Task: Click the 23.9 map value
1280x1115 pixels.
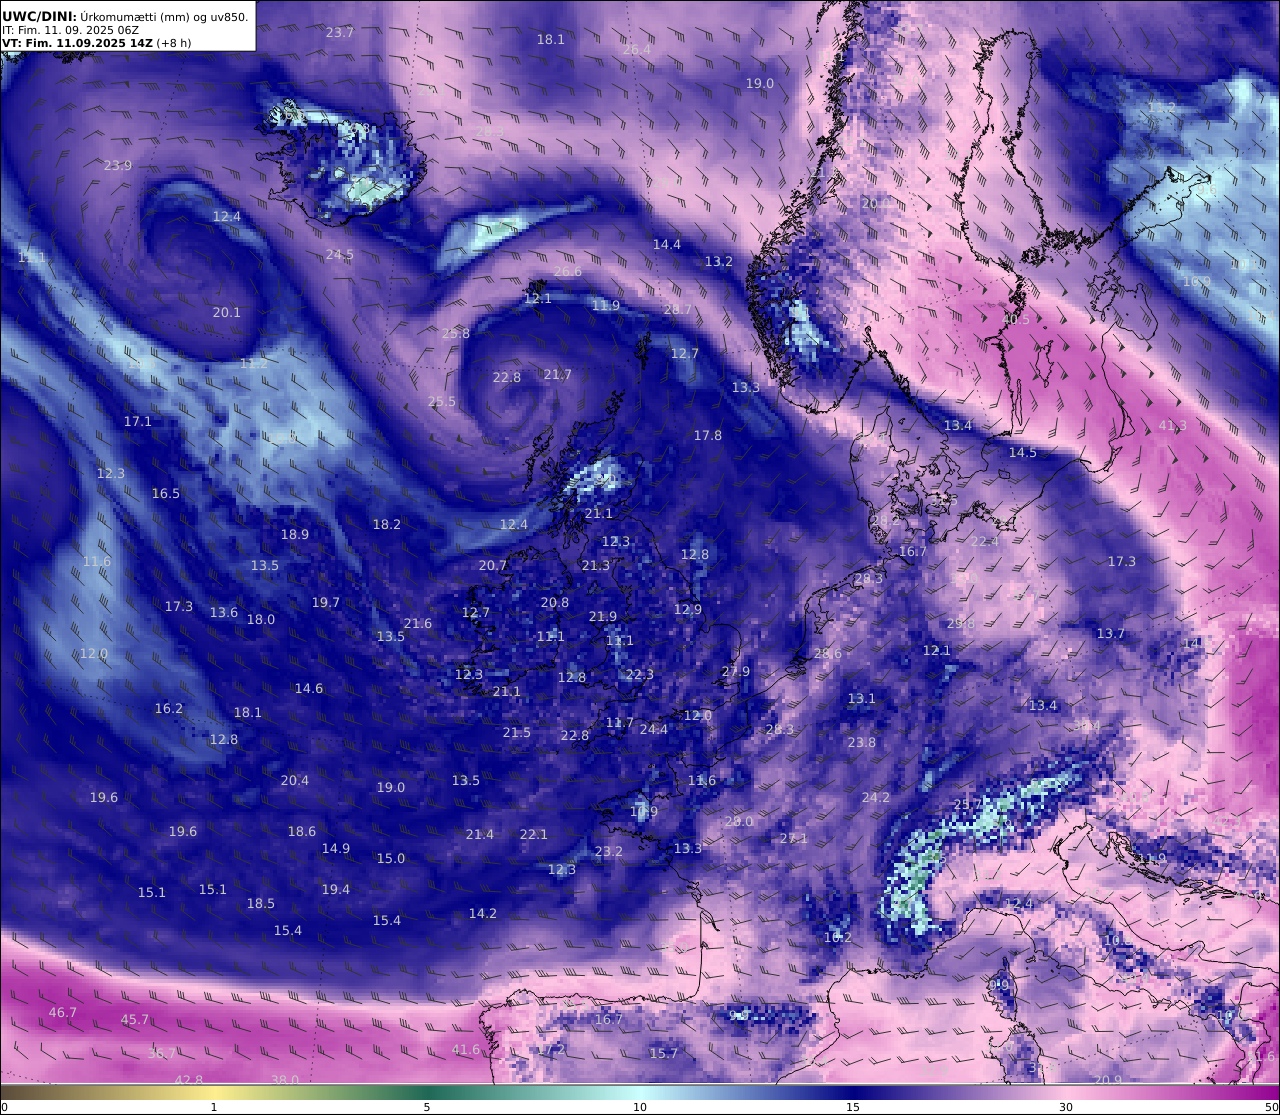Action: coord(118,165)
